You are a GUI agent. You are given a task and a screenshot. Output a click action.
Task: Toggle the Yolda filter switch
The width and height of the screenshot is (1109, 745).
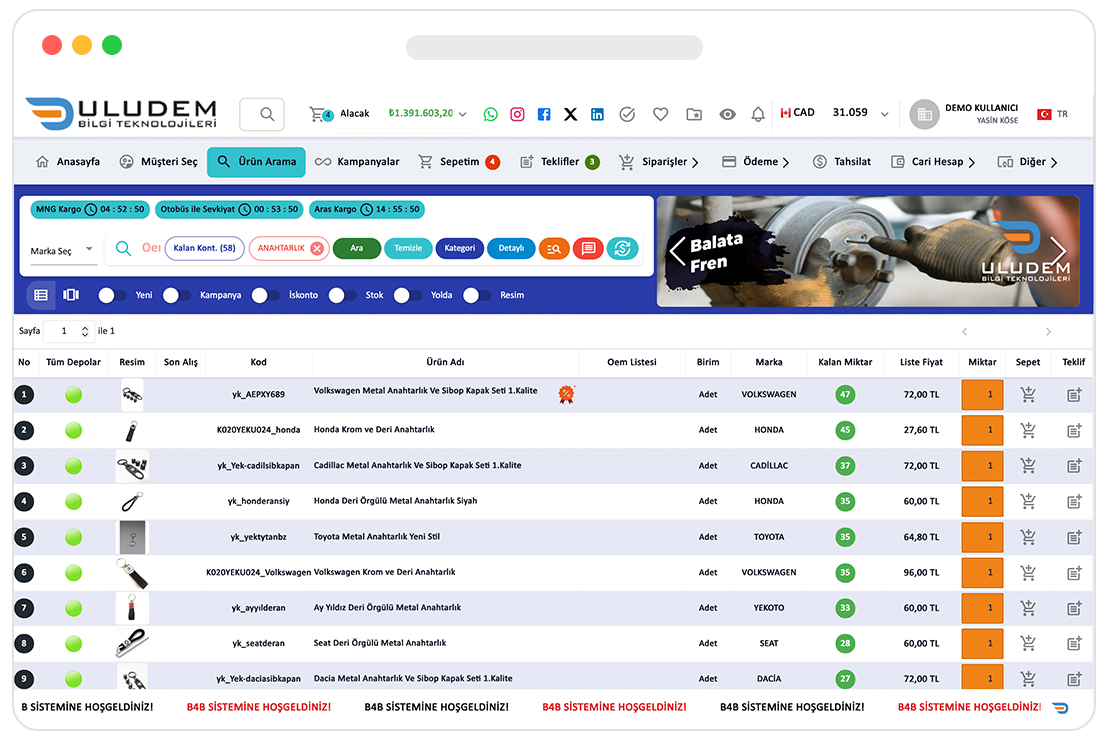(408, 295)
